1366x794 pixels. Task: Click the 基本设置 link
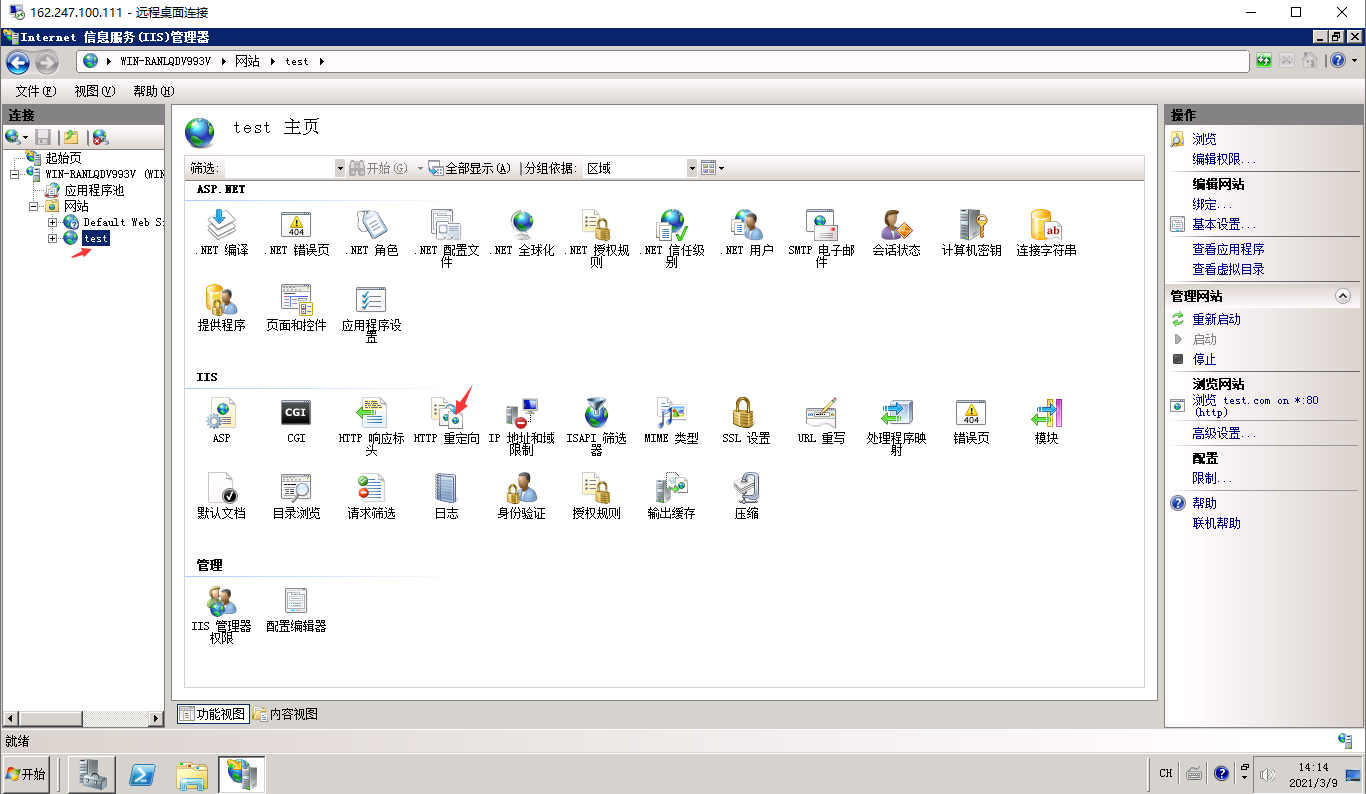[x=1224, y=224]
